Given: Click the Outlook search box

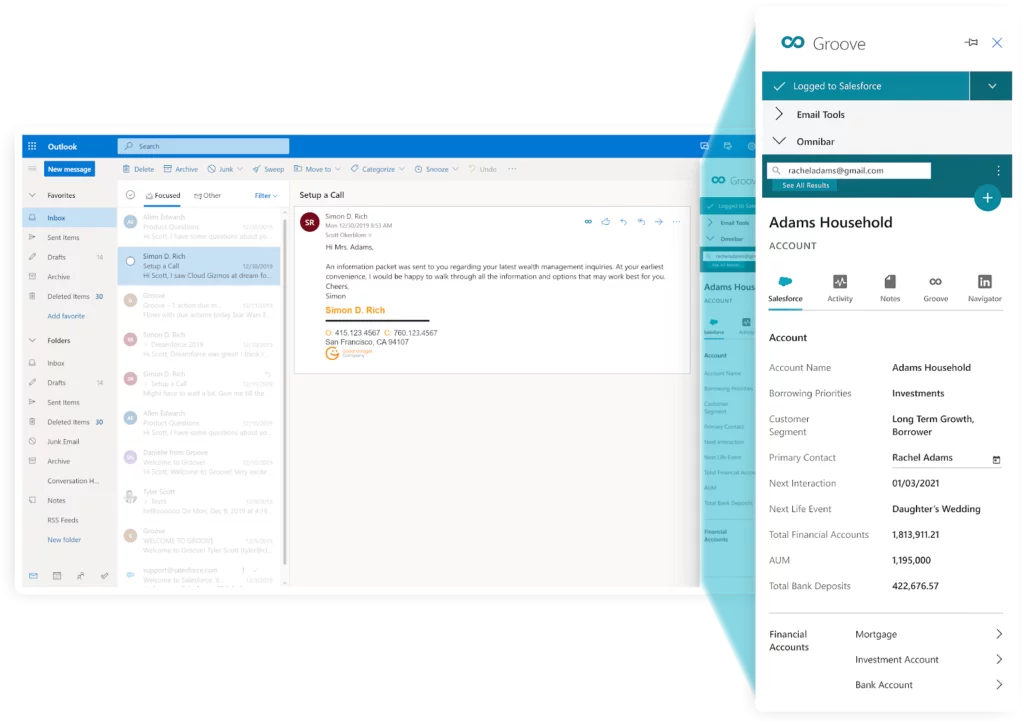Looking at the screenshot, I should point(203,146).
